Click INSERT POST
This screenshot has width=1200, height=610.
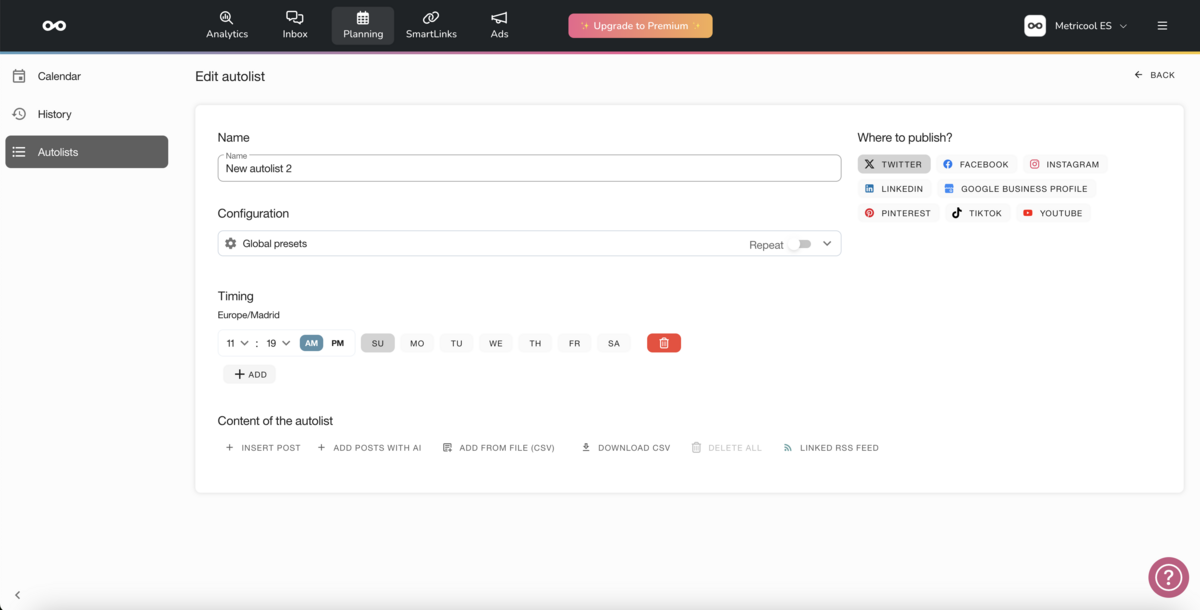coord(263,448)
